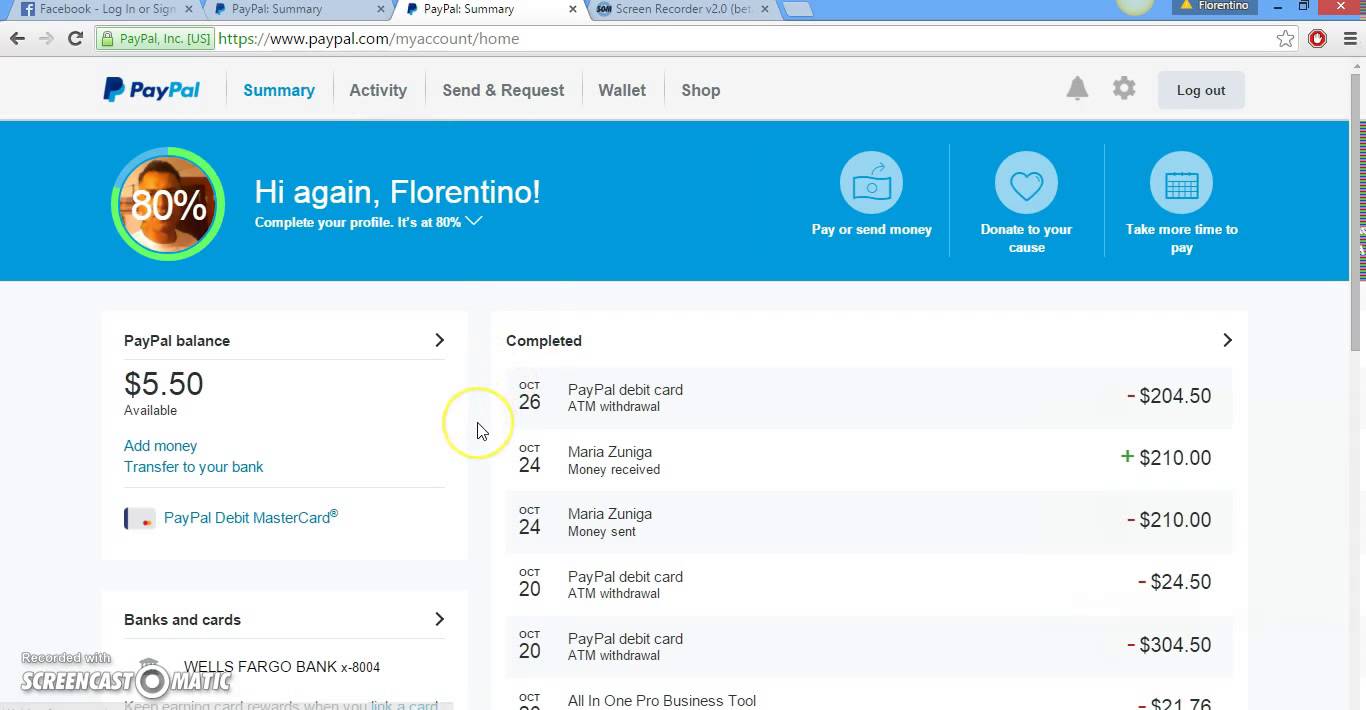The height and width of the screenshot is (710, 1366).
Task: Click the profile photo showing 80%
Action: point(168,204)
